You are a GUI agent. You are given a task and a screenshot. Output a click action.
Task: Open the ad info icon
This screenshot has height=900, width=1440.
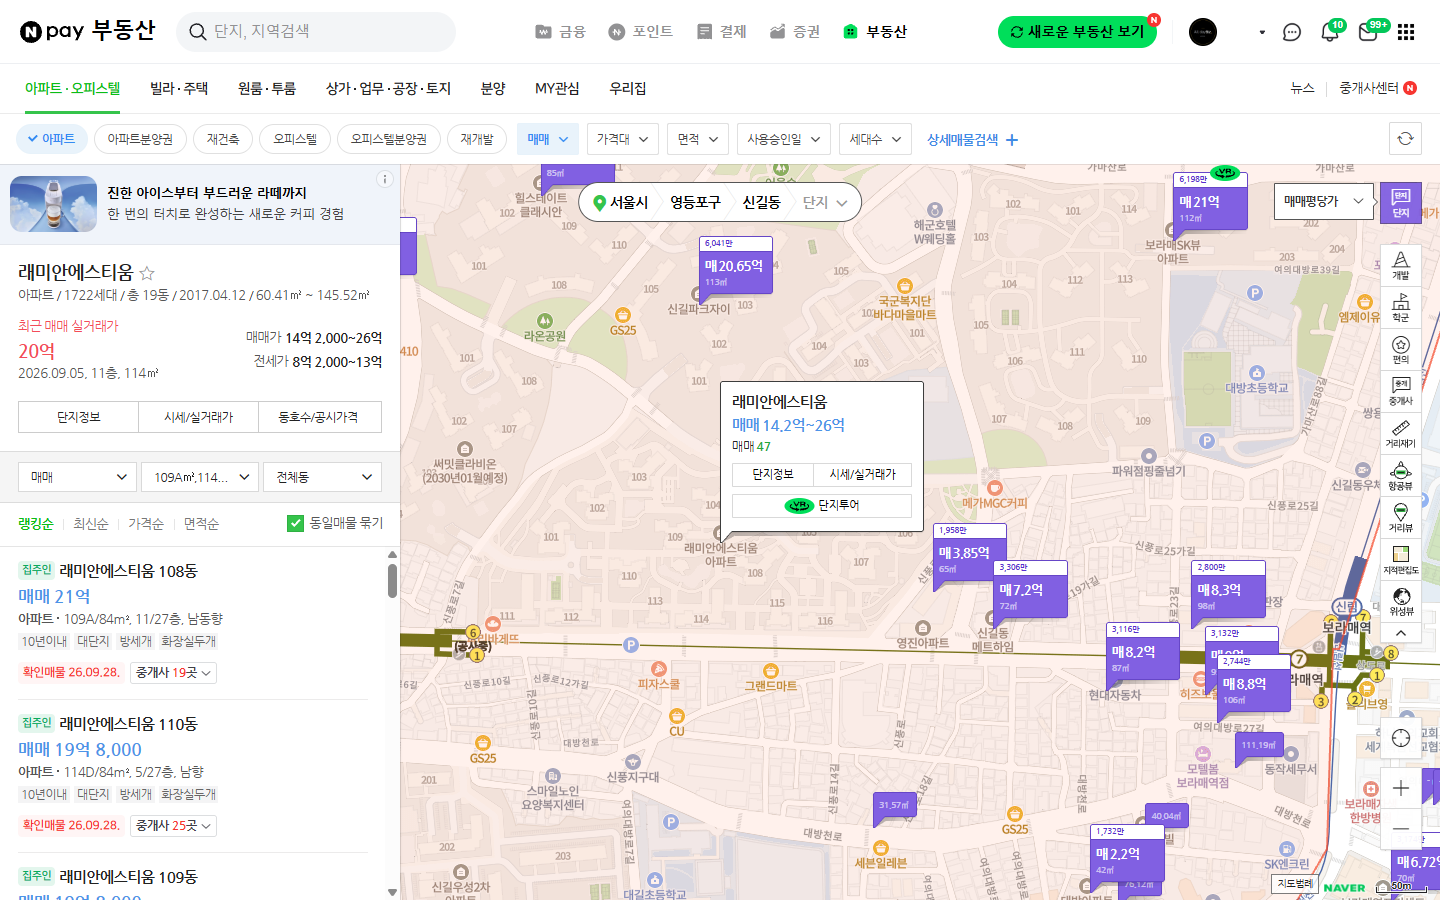point(384,179)
